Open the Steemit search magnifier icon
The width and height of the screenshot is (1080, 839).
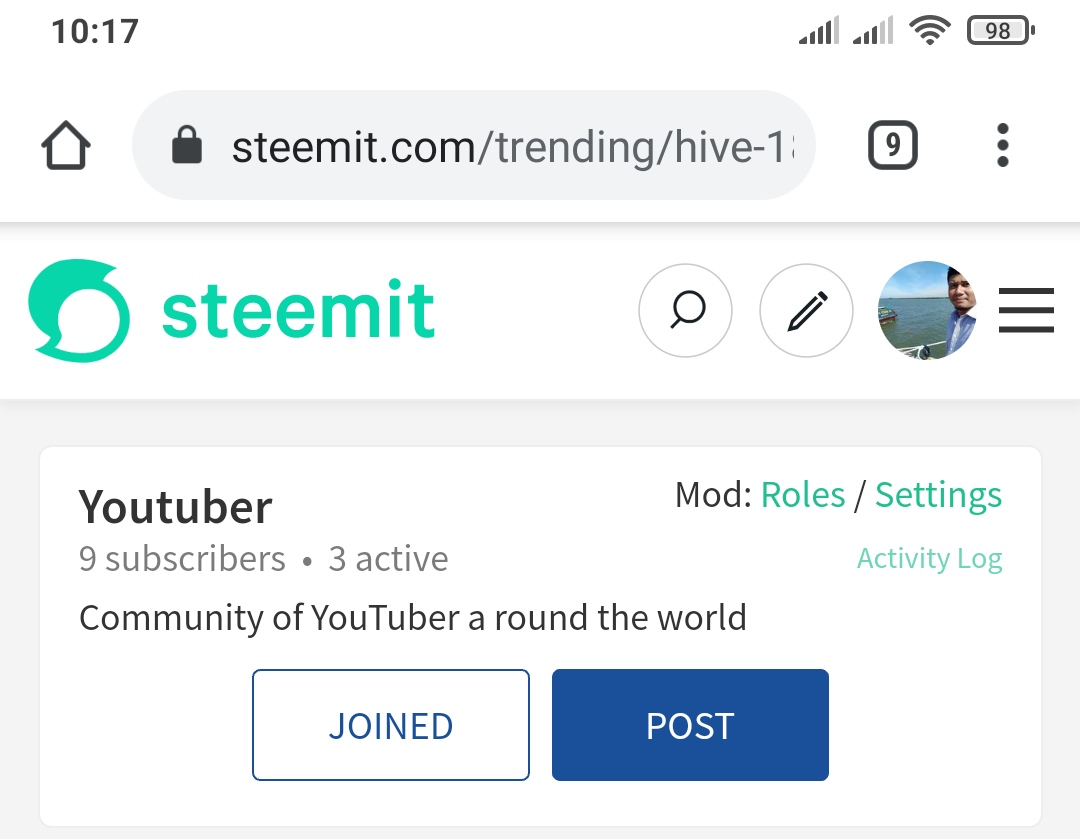685,310
